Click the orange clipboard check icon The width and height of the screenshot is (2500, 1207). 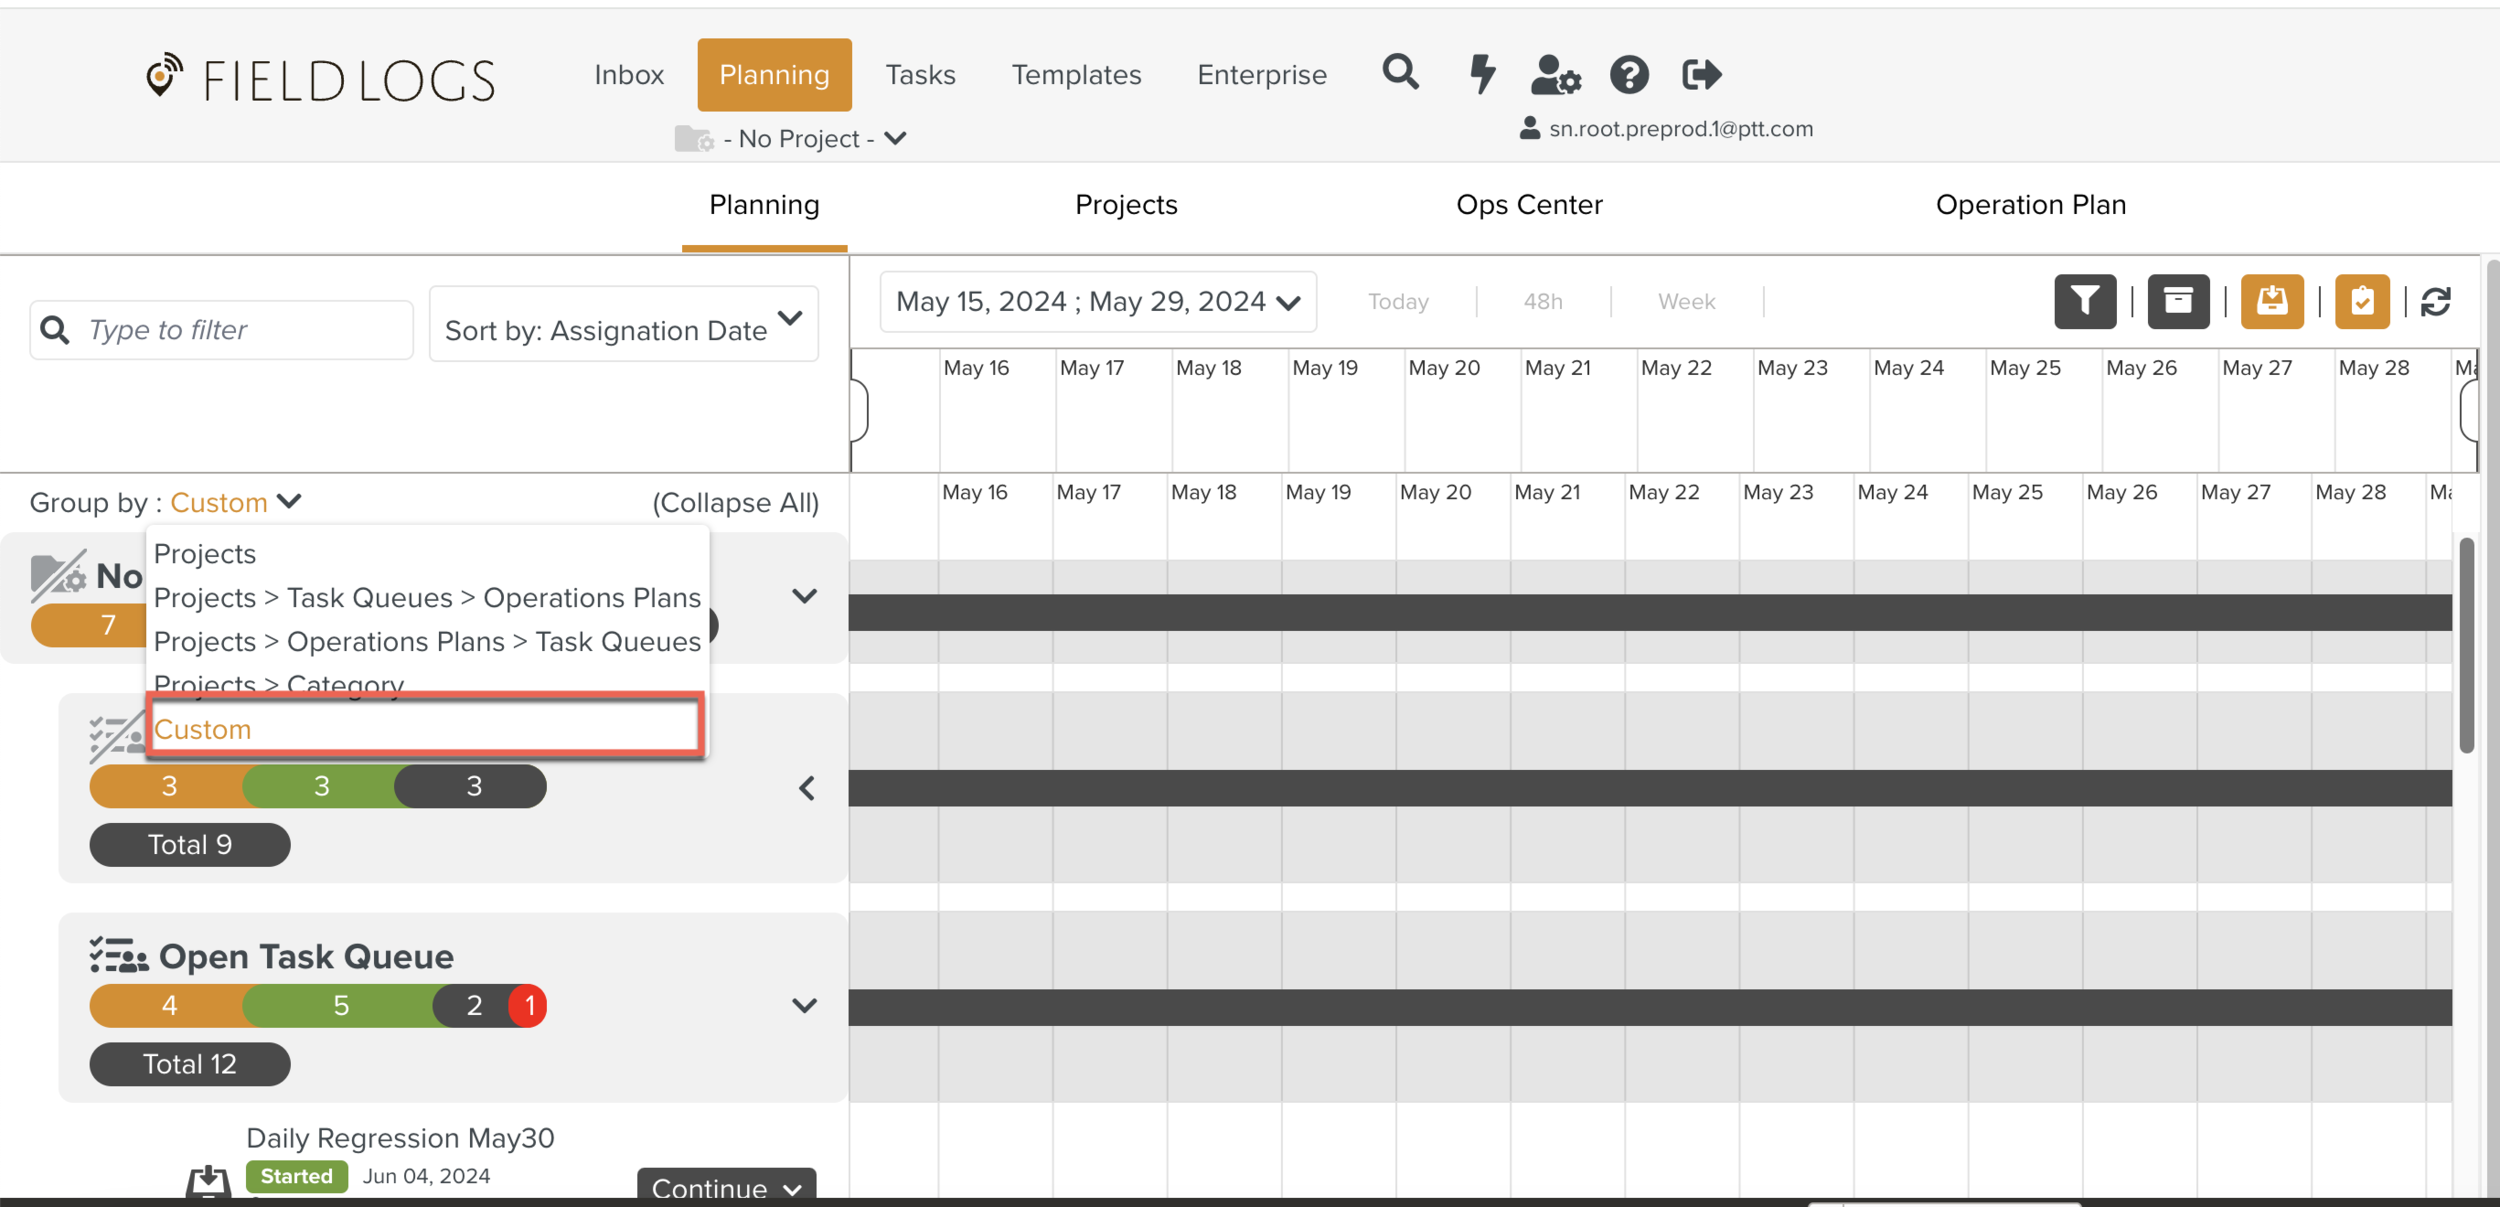click(x=2362, y=301)
